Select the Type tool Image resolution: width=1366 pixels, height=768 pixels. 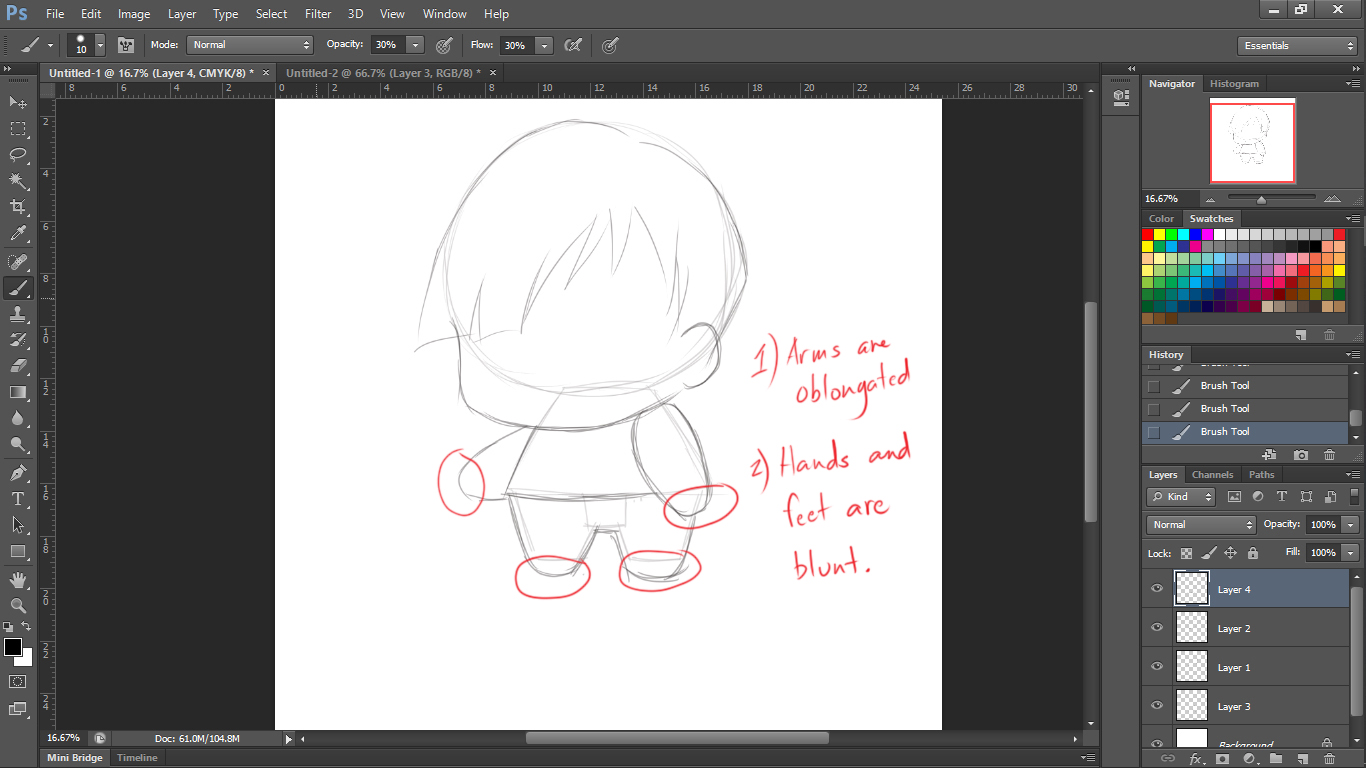17,497
